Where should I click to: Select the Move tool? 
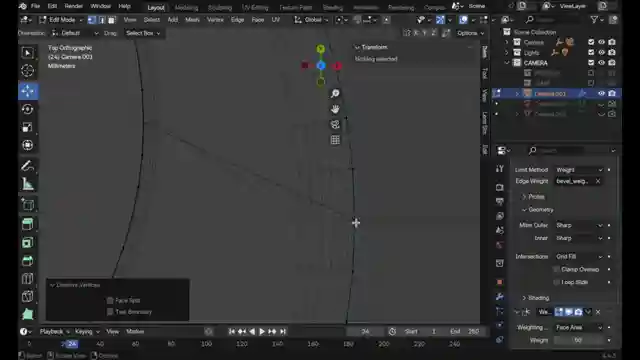(x=27, y=91)
